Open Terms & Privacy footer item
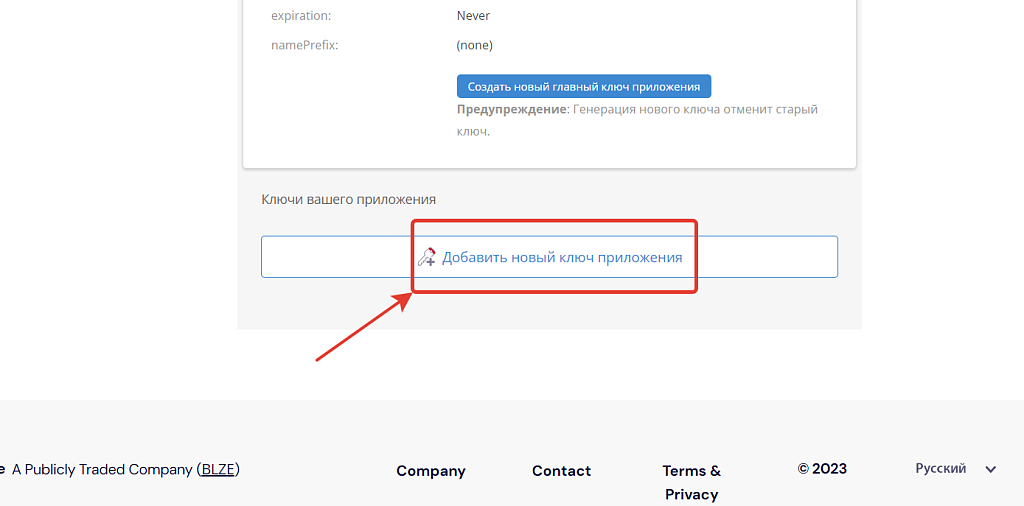 point(691,482)
